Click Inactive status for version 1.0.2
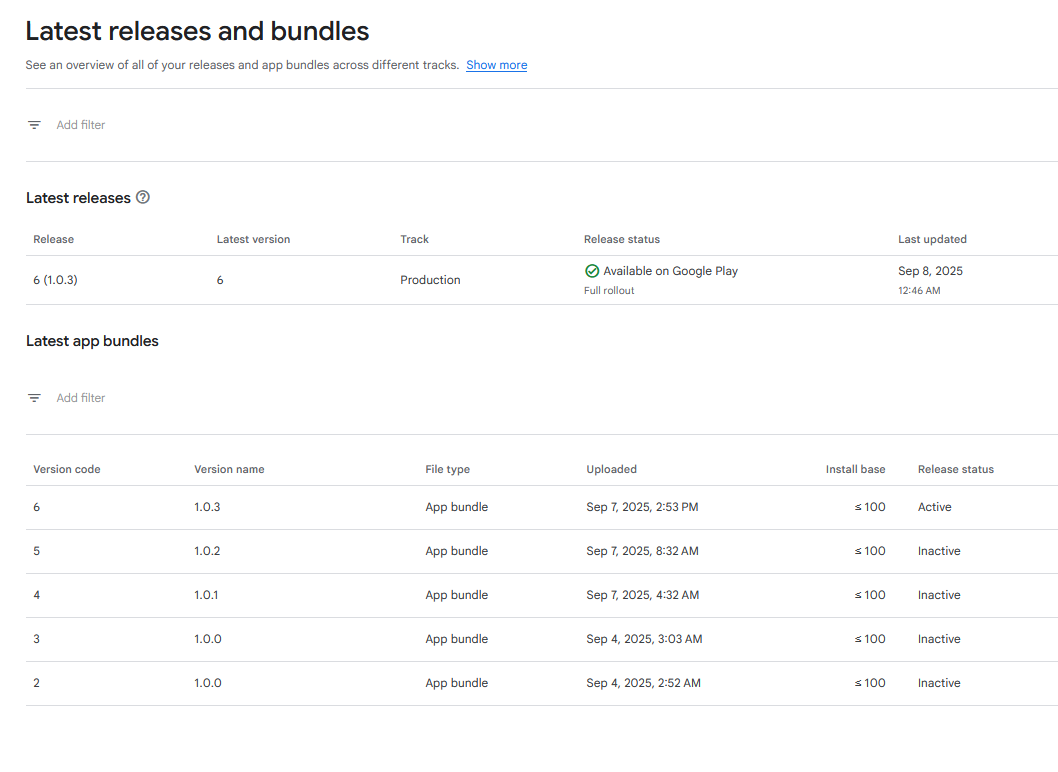This screenshot has height=772, width=1058. click(x=939, y=551)
